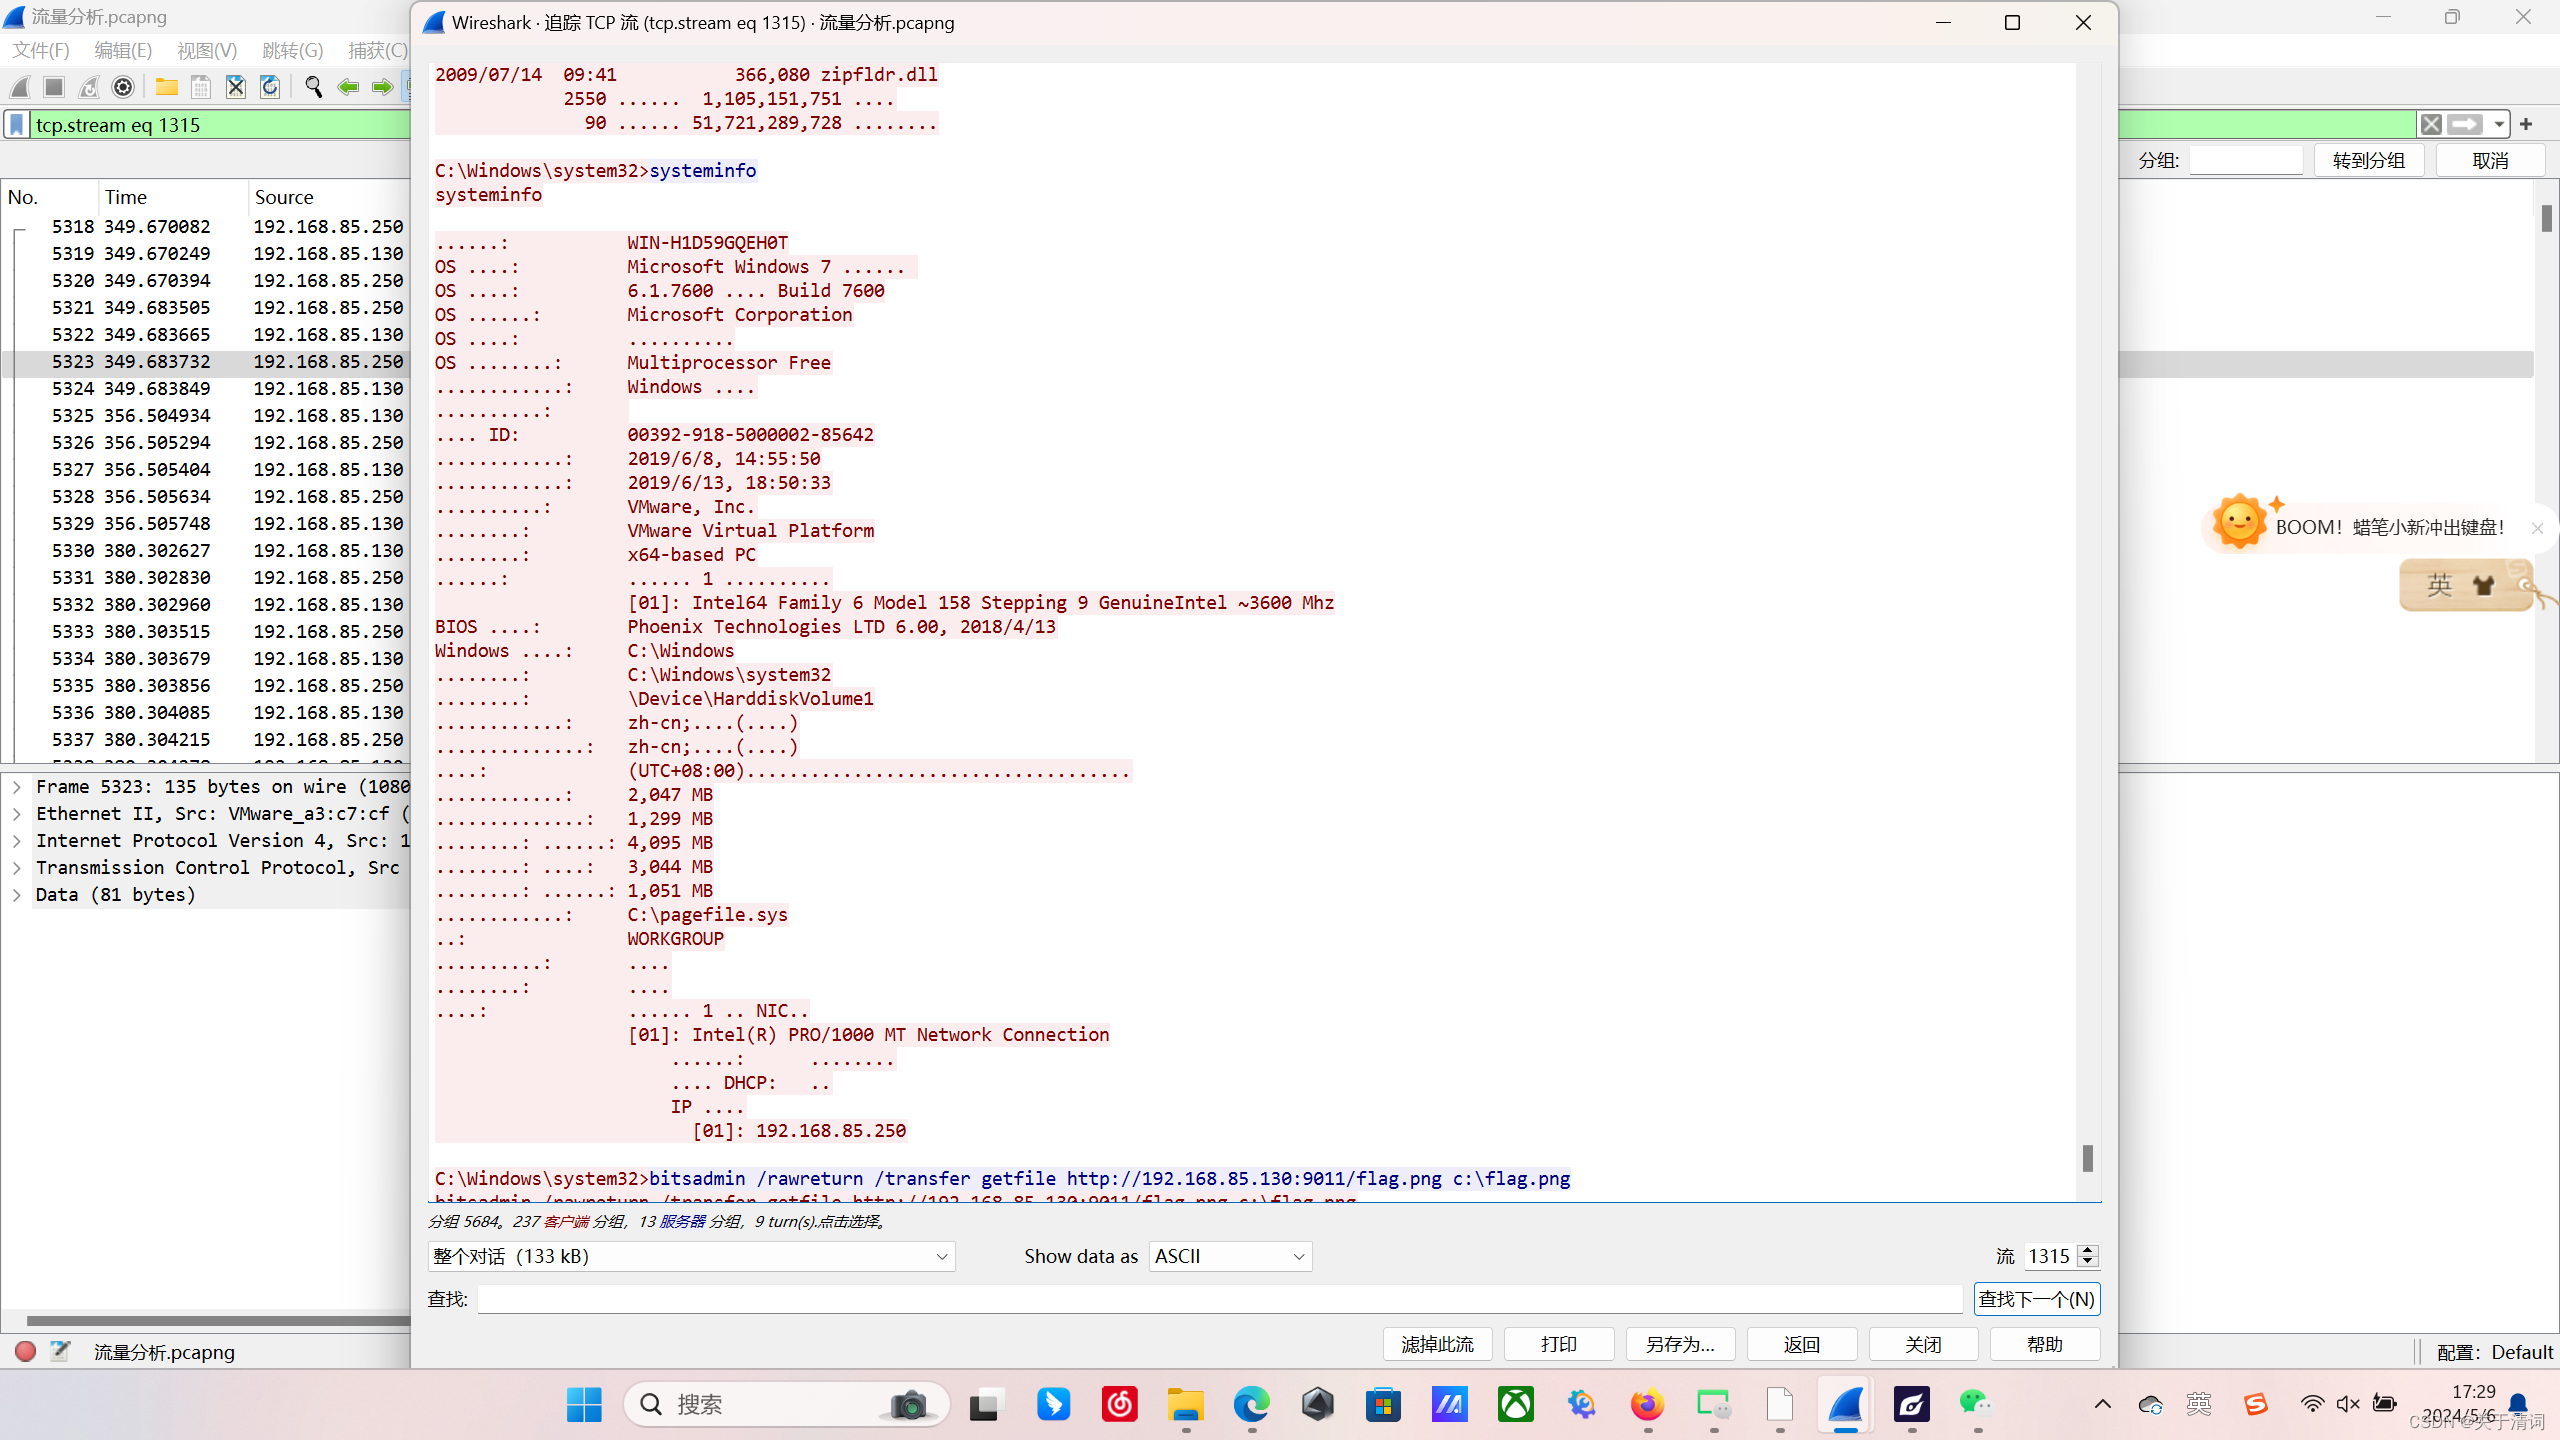Open capture options gear icon
Screen dimensions: 2560x1440
click(x=123, y=88)
